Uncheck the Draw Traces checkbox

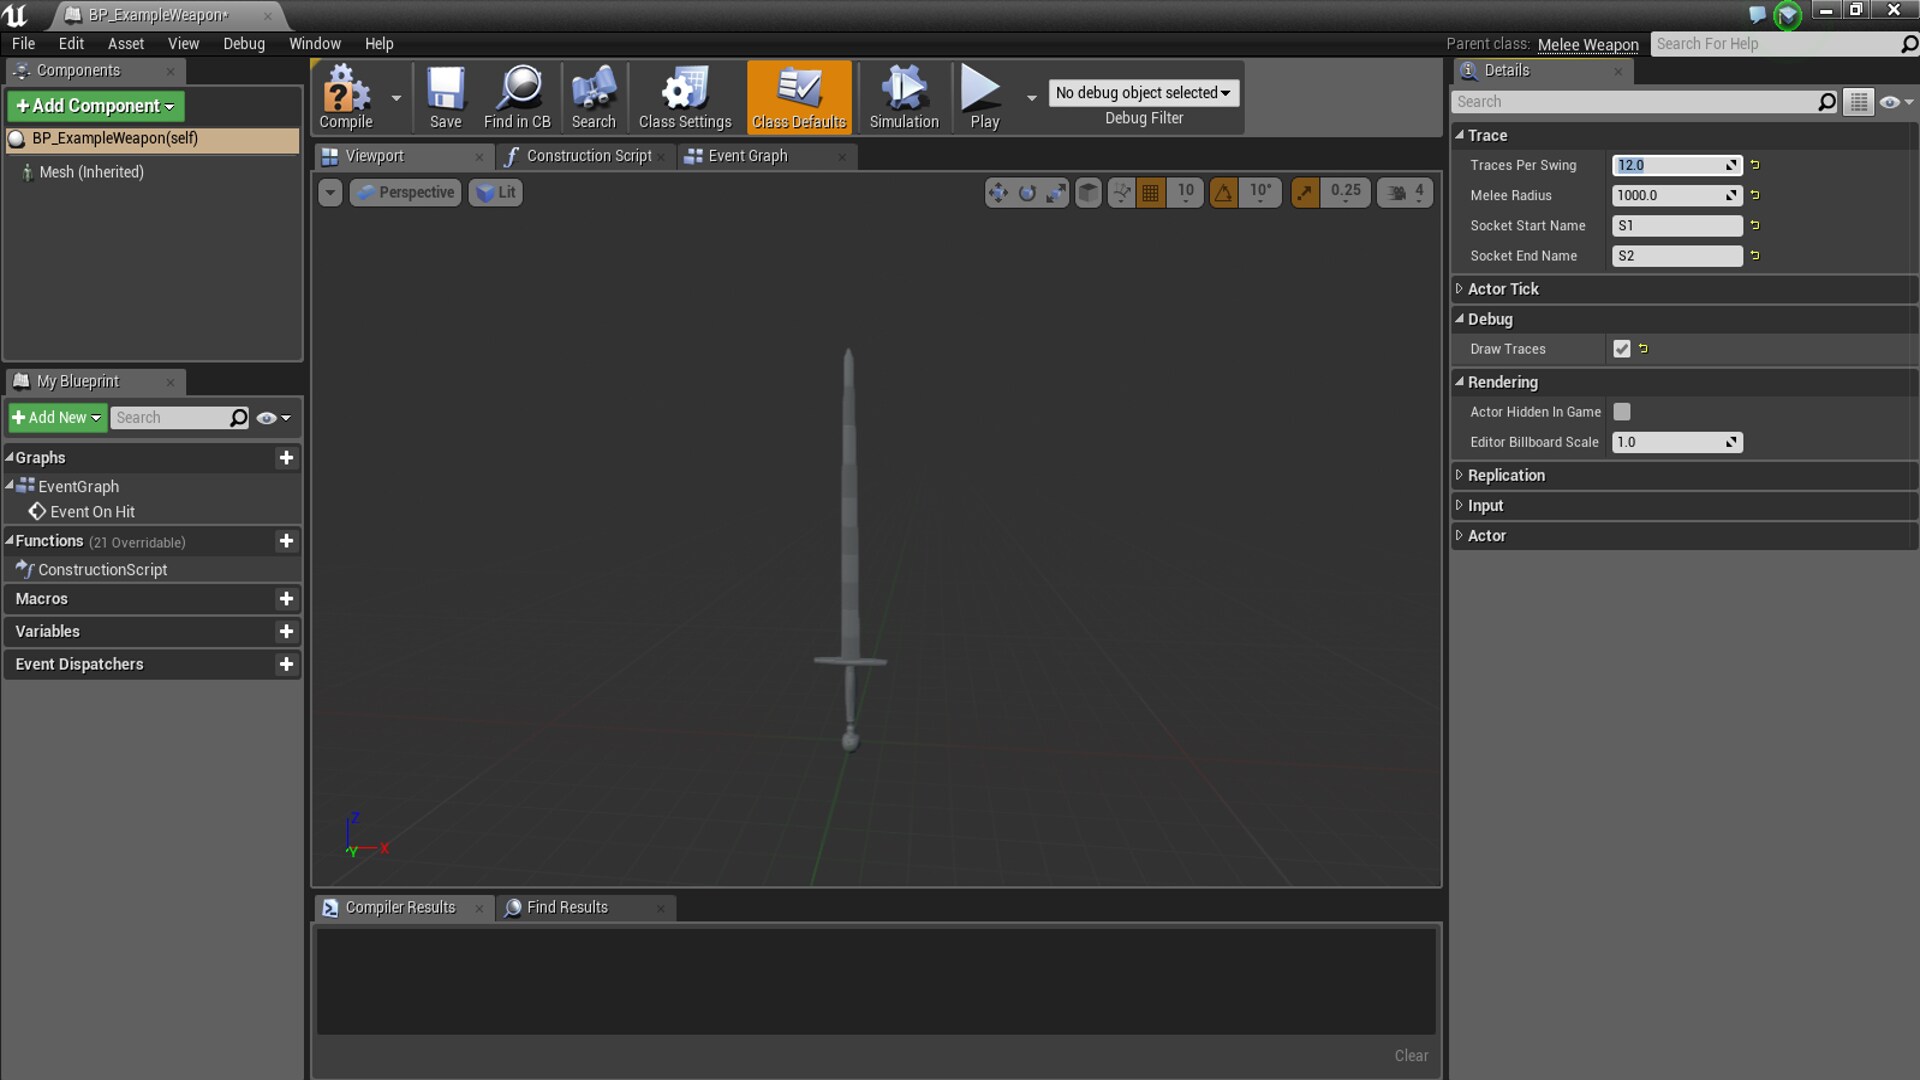(1622, 348)
